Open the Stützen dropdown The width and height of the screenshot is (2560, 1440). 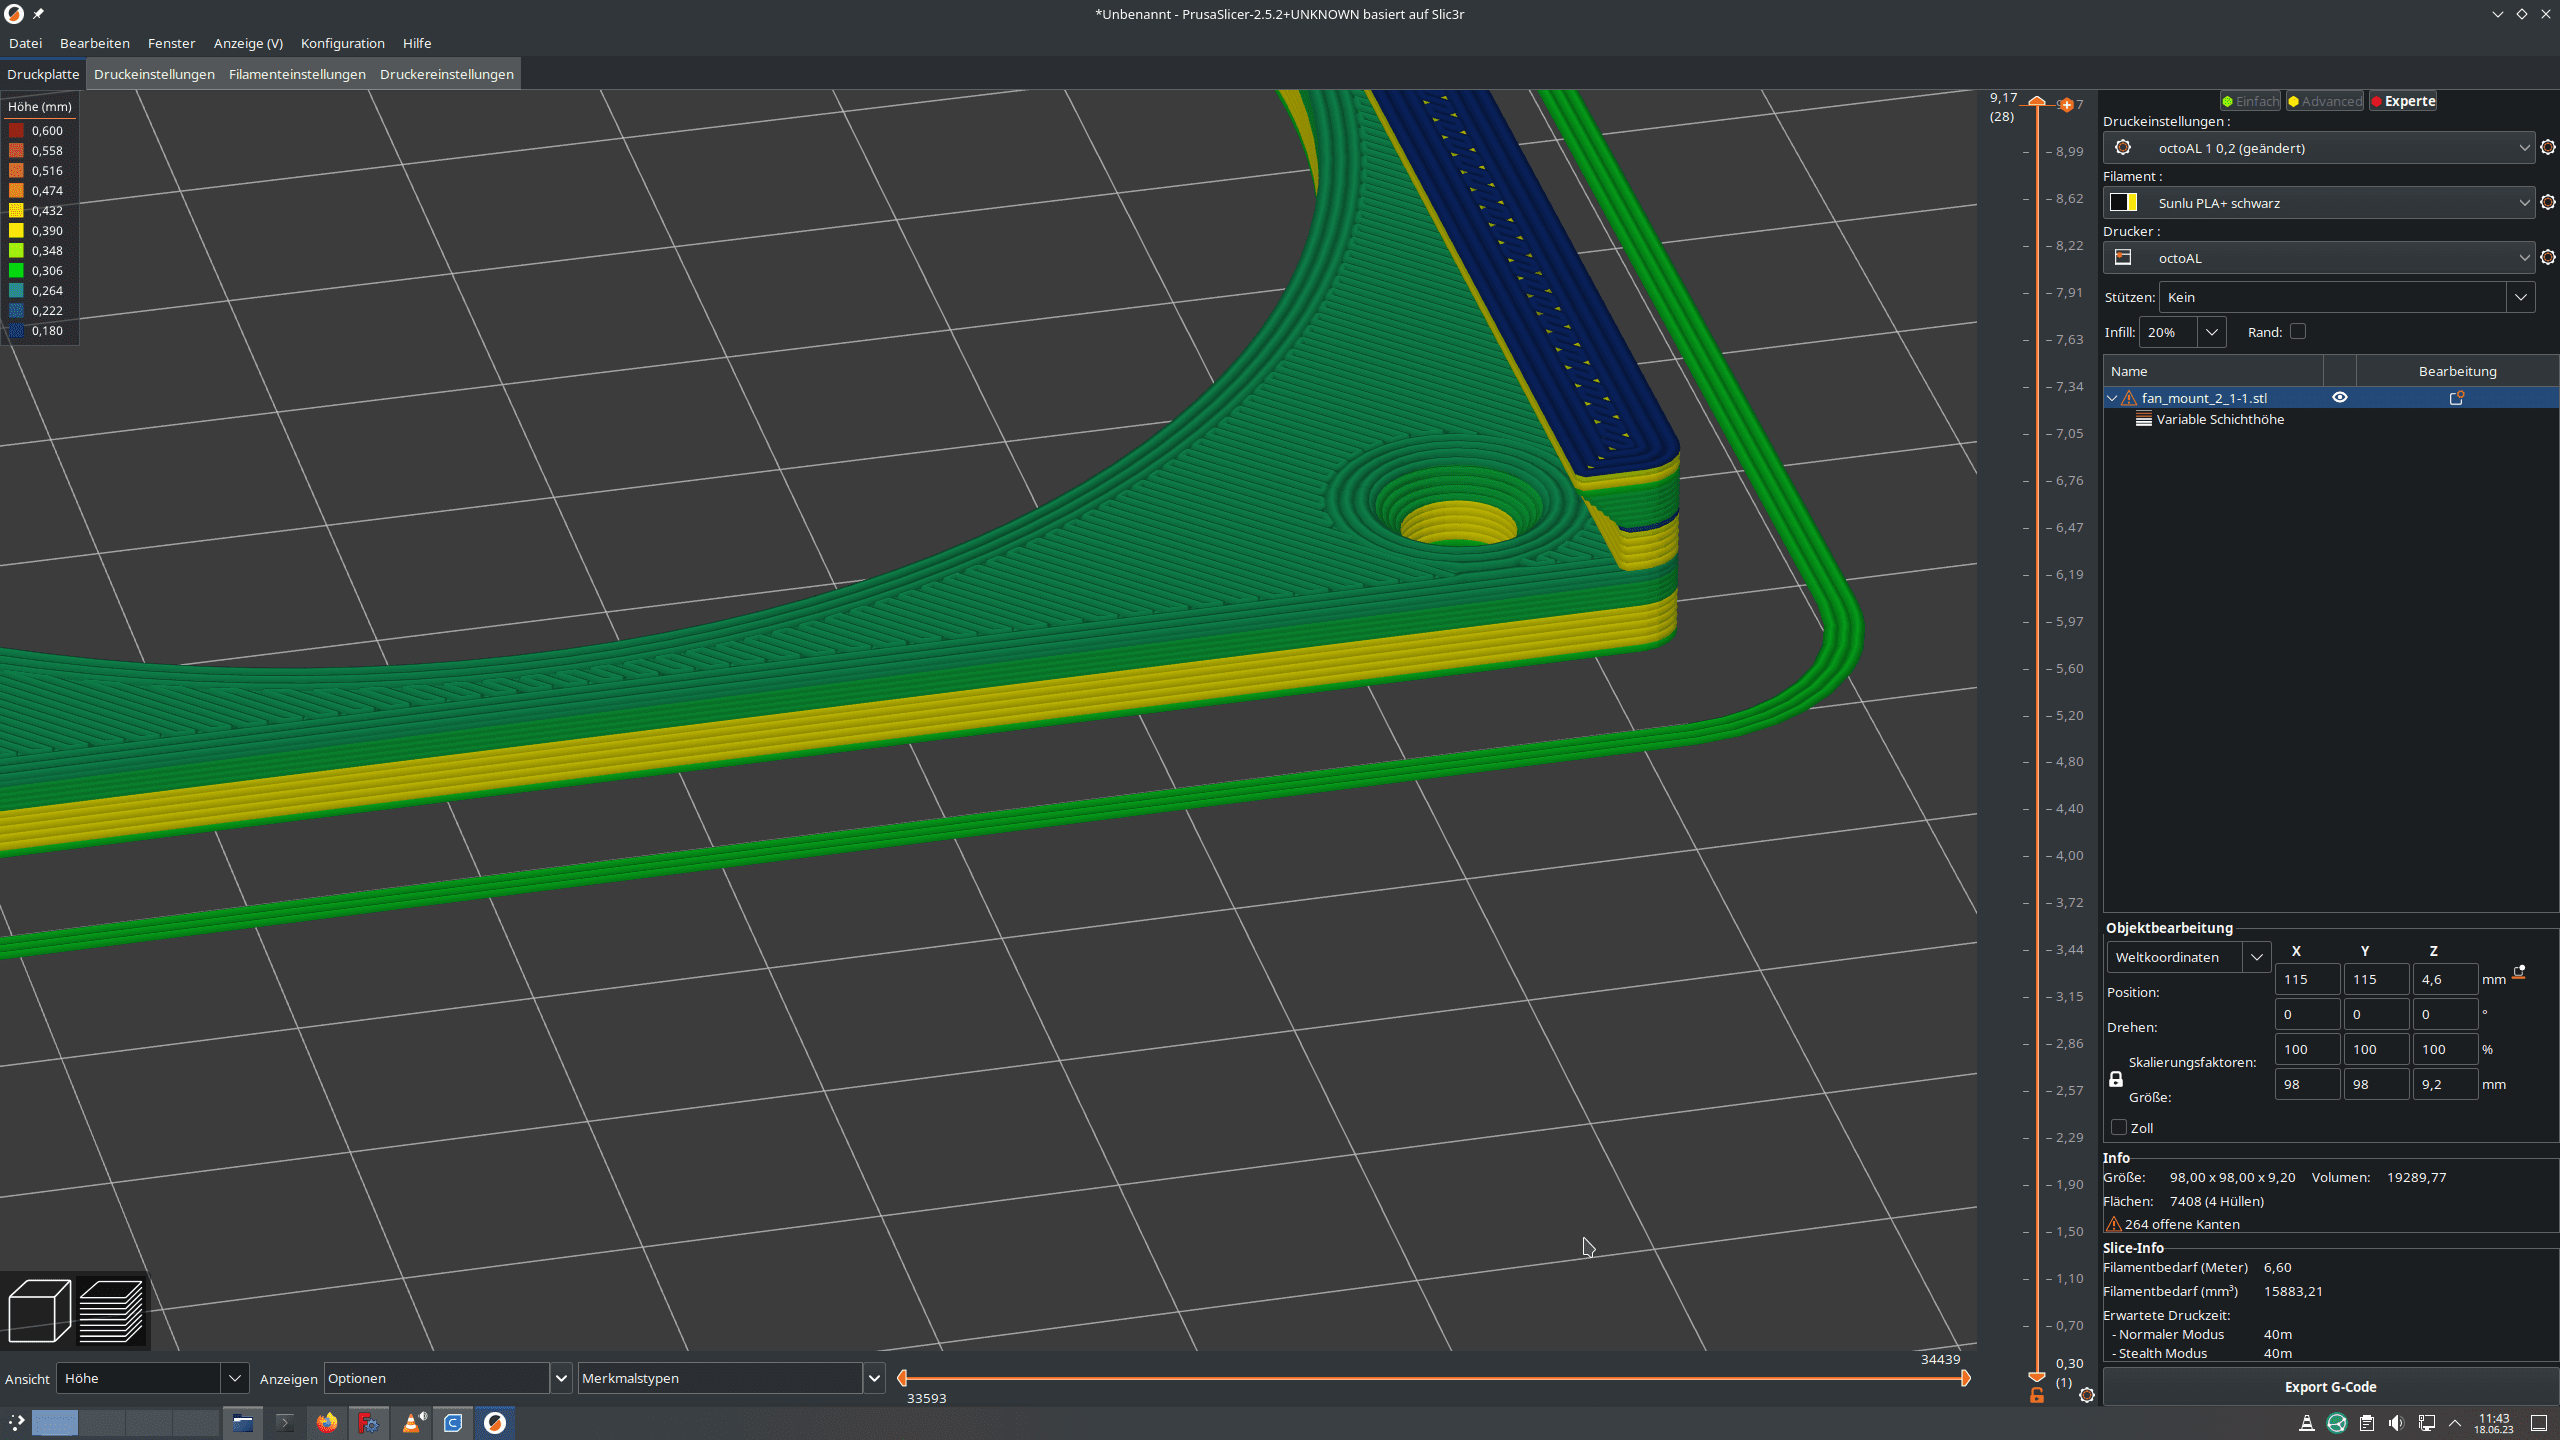click(x=2520, y=297)
